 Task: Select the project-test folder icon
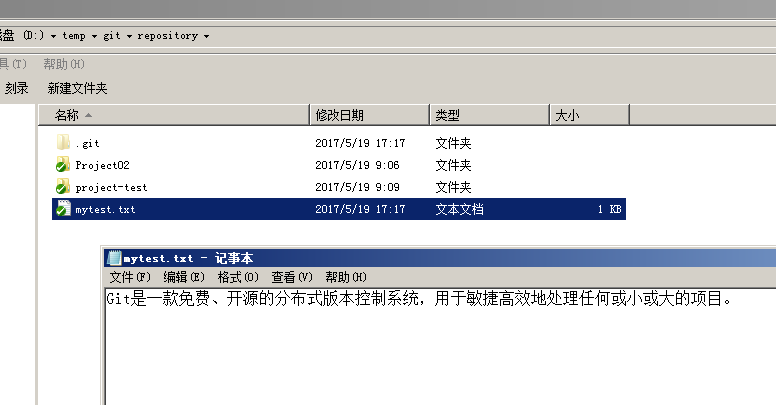tap(63, 187)
